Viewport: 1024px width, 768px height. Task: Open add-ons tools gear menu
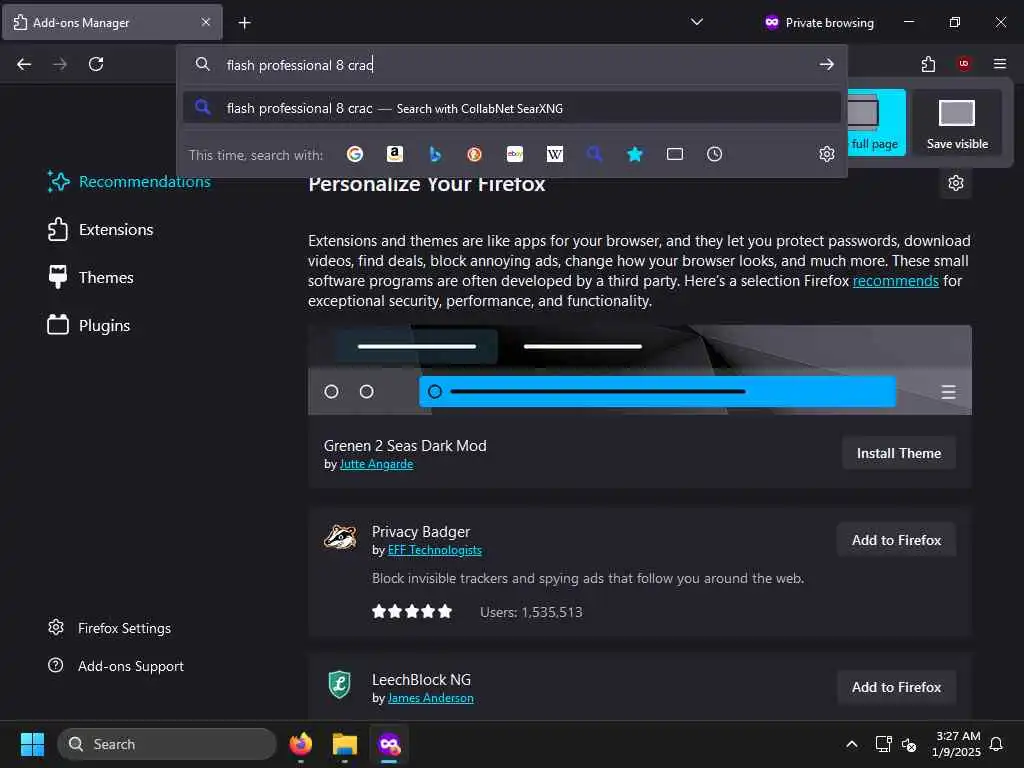[x=955, y=183]
